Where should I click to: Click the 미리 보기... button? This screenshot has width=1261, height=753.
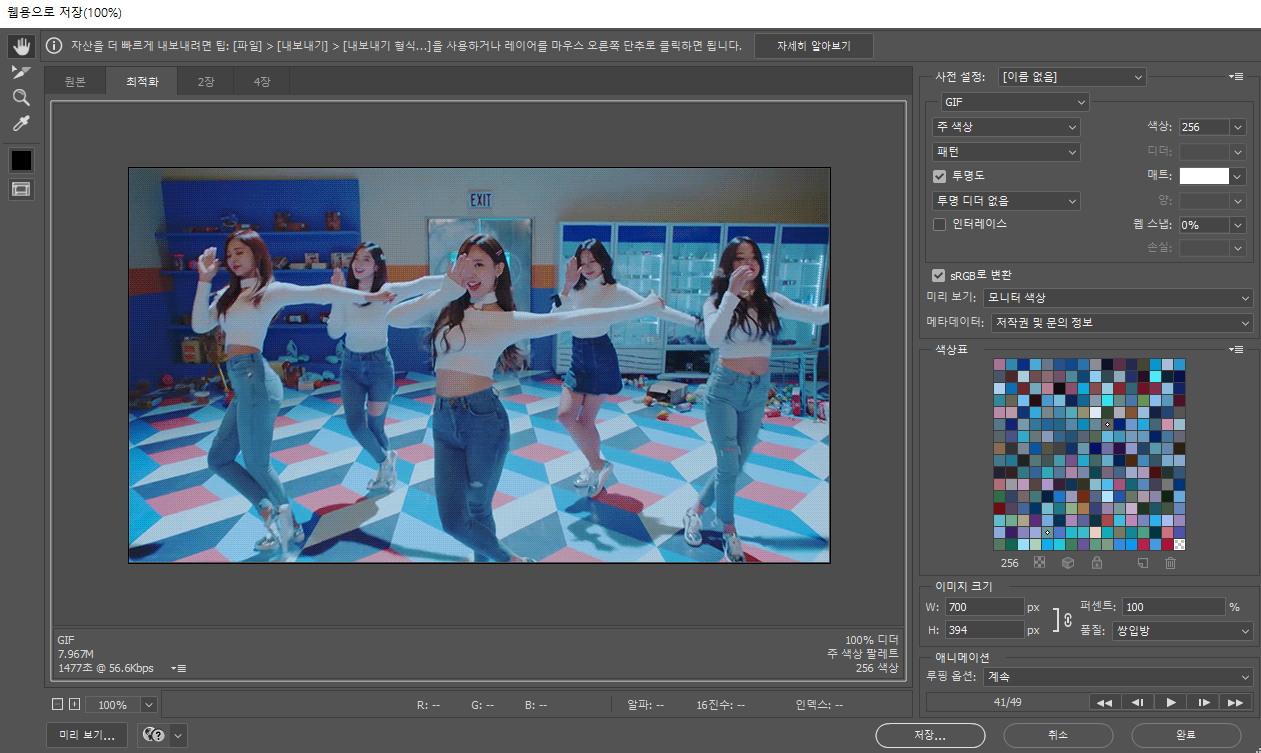tap(87, 735)
